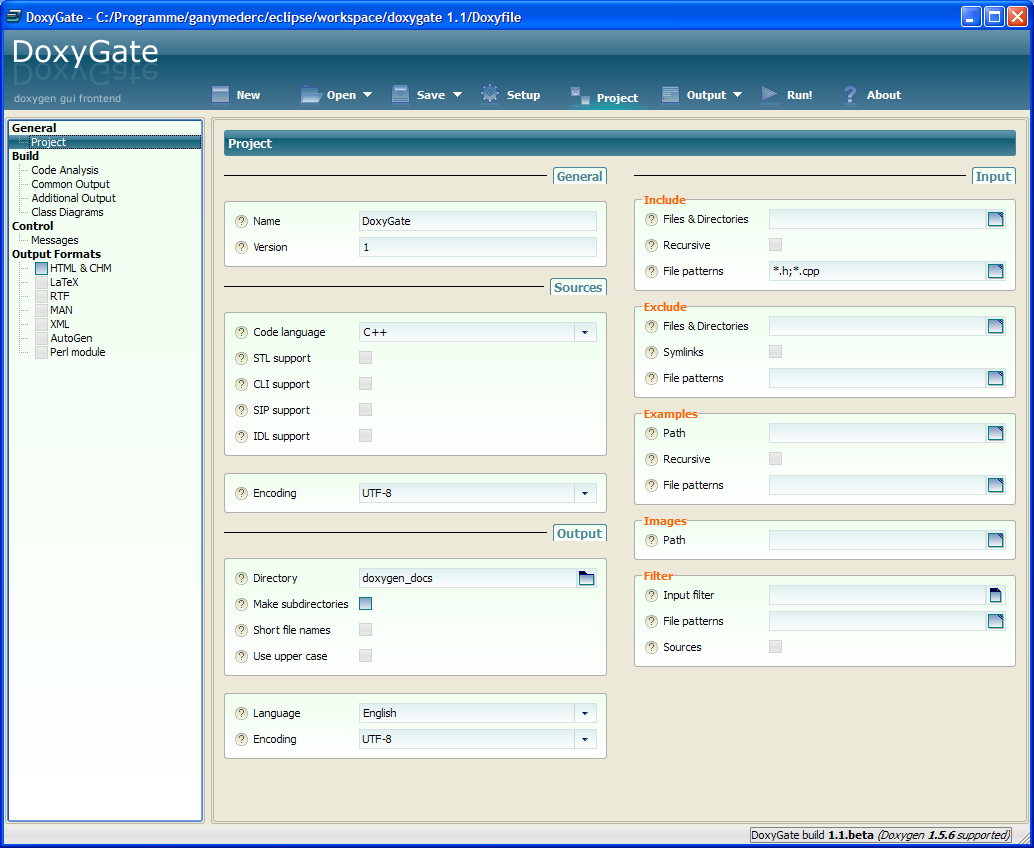
Task: Enable IDL support checkbox
Action: [x=365, y=435]
